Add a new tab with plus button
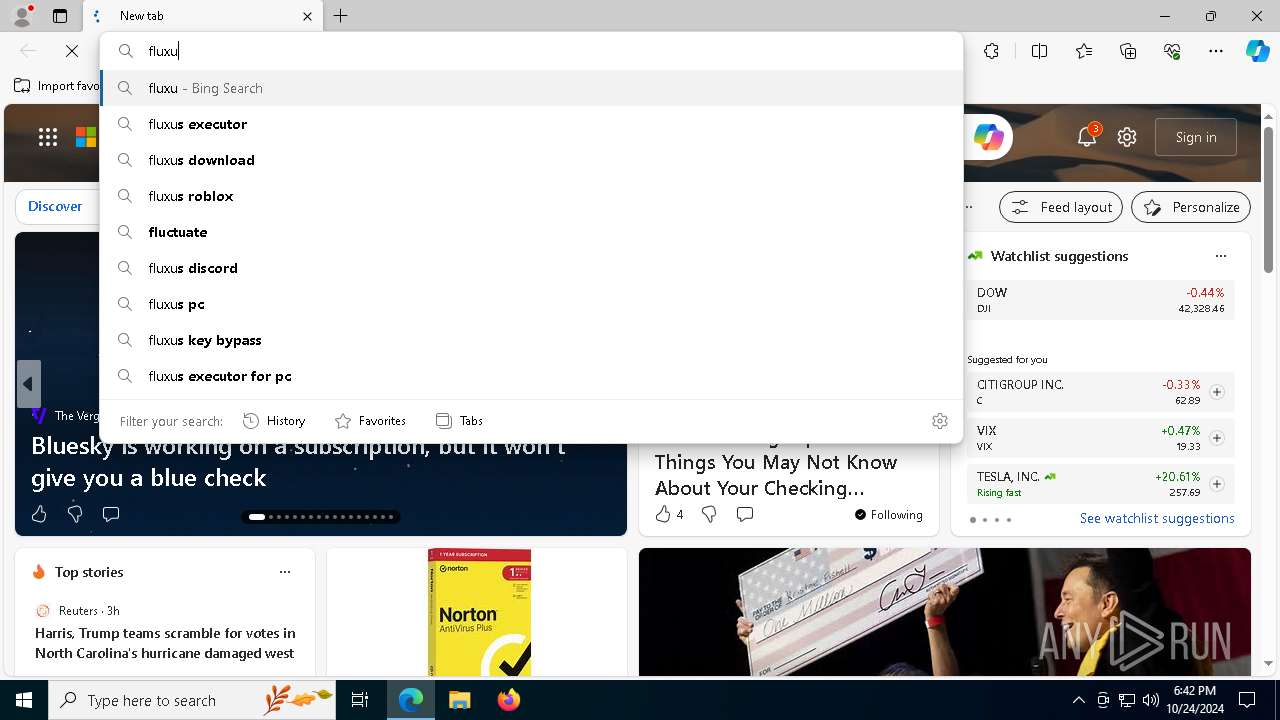Image resolution: width=1280 pixels, height=720 pixels. (341, 16)
